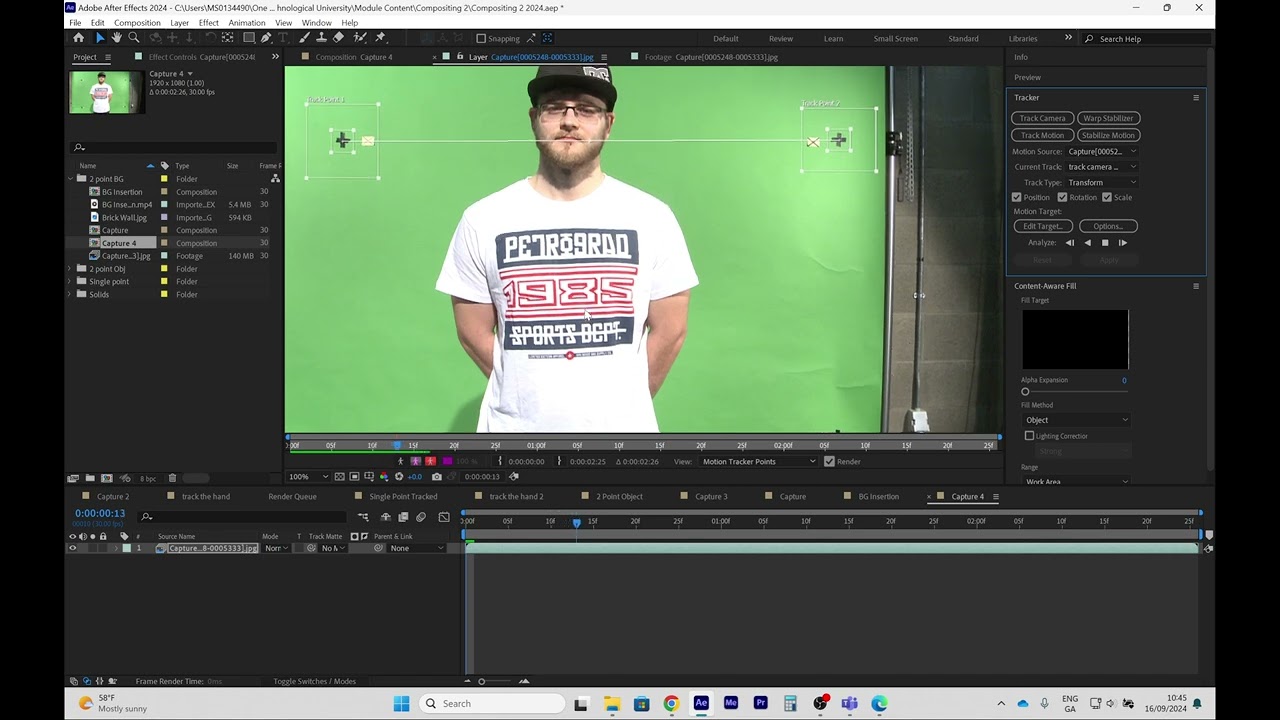Open the layer Mode dropdown
The image size is (1280, 720).
click(x=276, y=548)
